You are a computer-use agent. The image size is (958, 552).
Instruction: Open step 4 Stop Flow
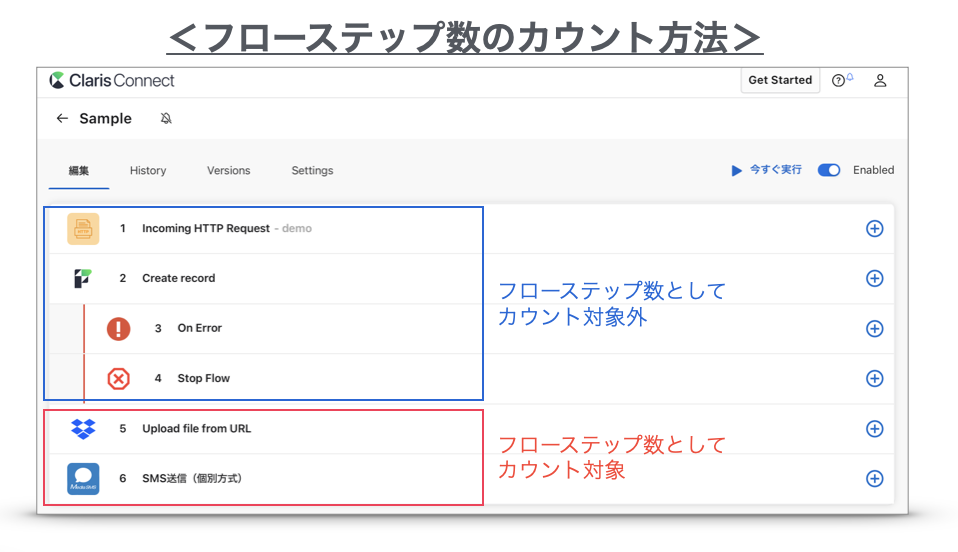coord(203,378)
